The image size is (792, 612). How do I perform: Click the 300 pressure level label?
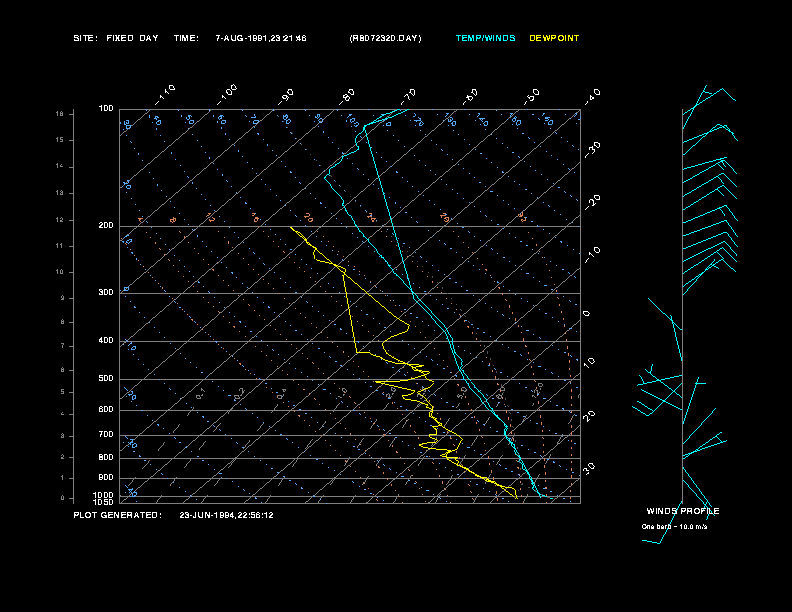106,292
